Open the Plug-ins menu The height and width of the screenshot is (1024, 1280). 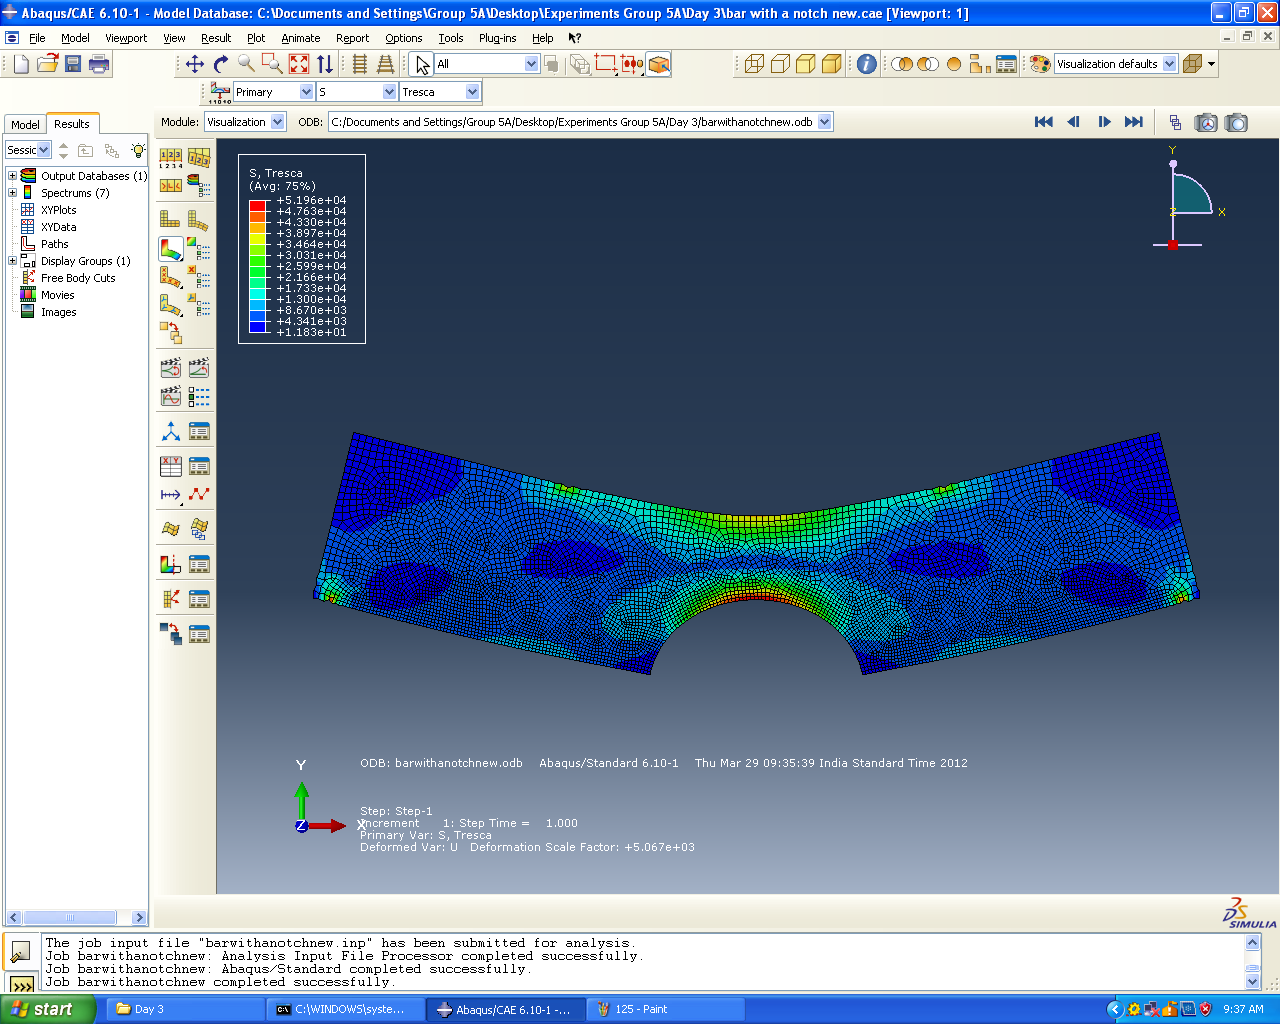pyautogui.click(x=498, y=38)
